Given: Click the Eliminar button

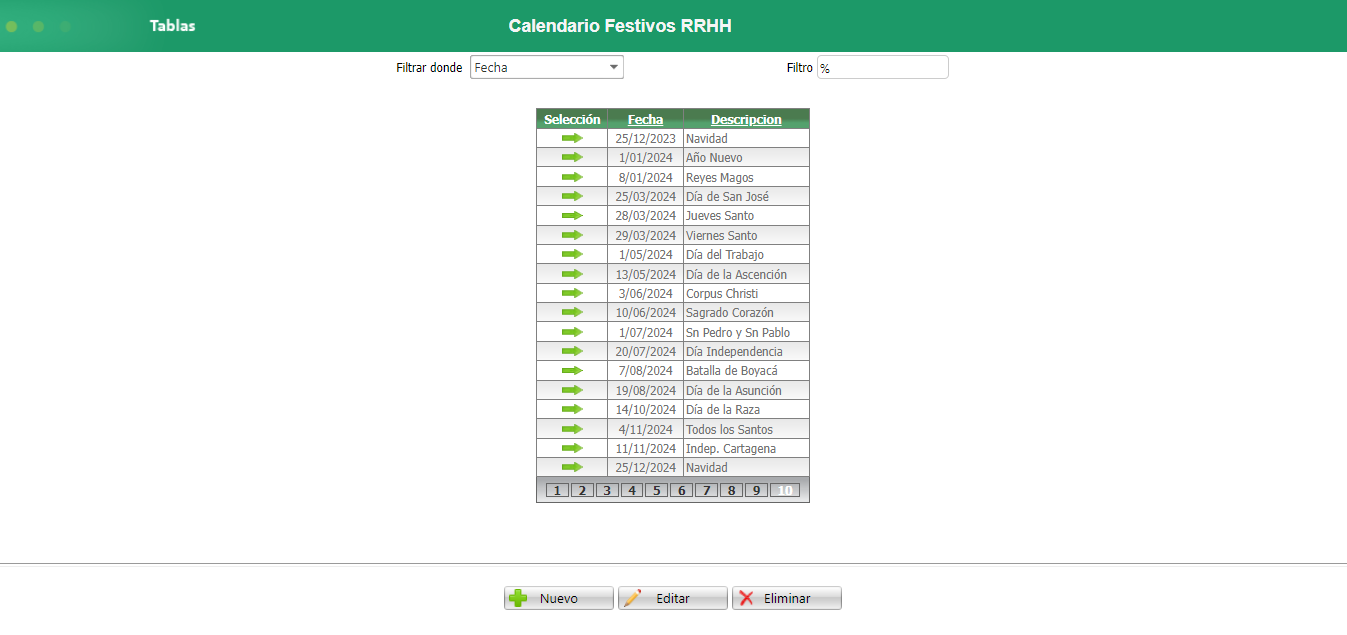Looking at the screenshot, I should pyautogui.click(x=787, y=598).
